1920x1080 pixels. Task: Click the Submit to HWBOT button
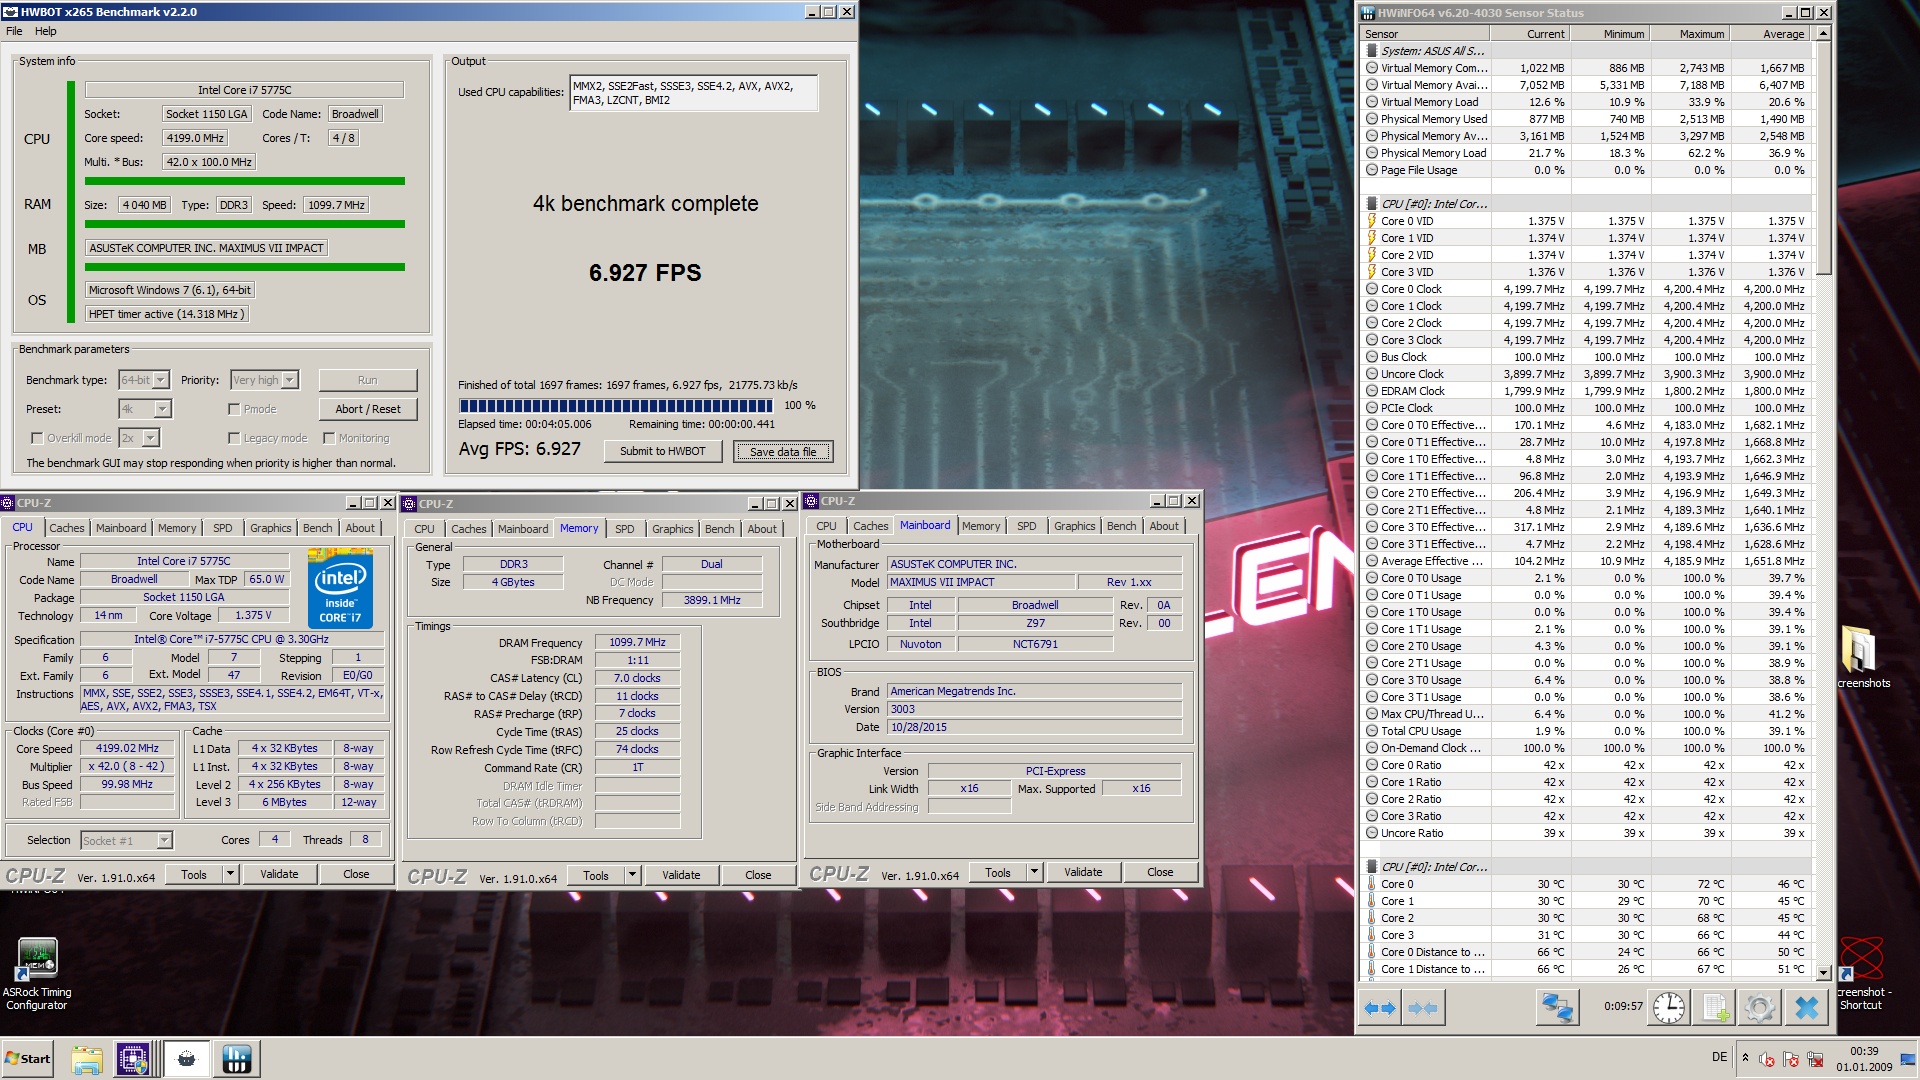(662, 451)
